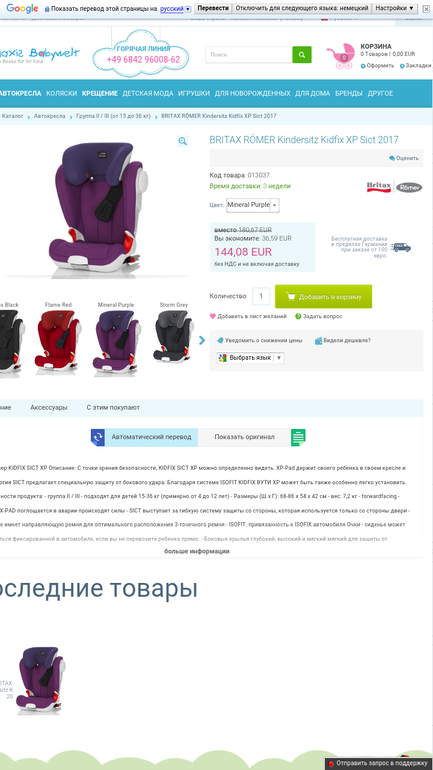Screen dimensions: 433x770
Task: Click the Перевести translate button
Action: click(213, 8)
